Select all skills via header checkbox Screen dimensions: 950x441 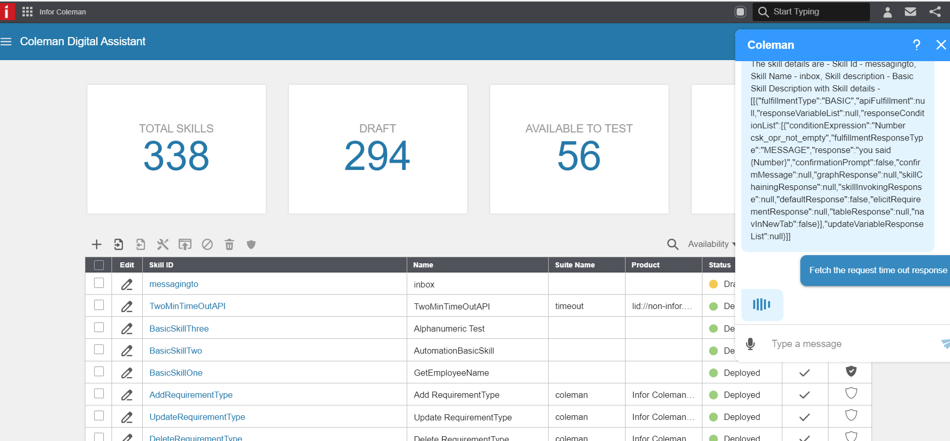[x=99, y=265]
